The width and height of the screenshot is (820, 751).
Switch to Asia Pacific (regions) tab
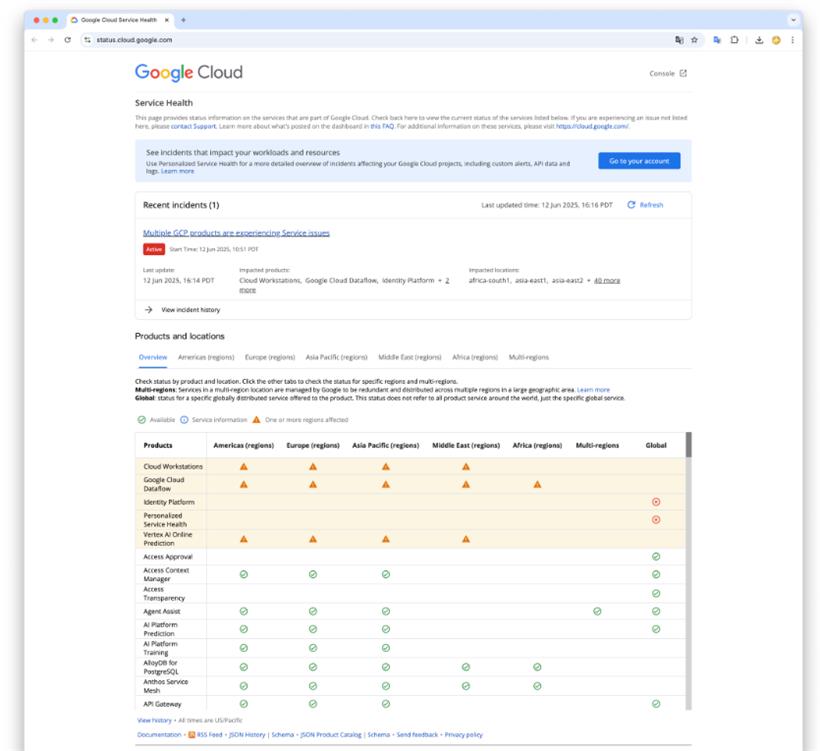[336, 357]
